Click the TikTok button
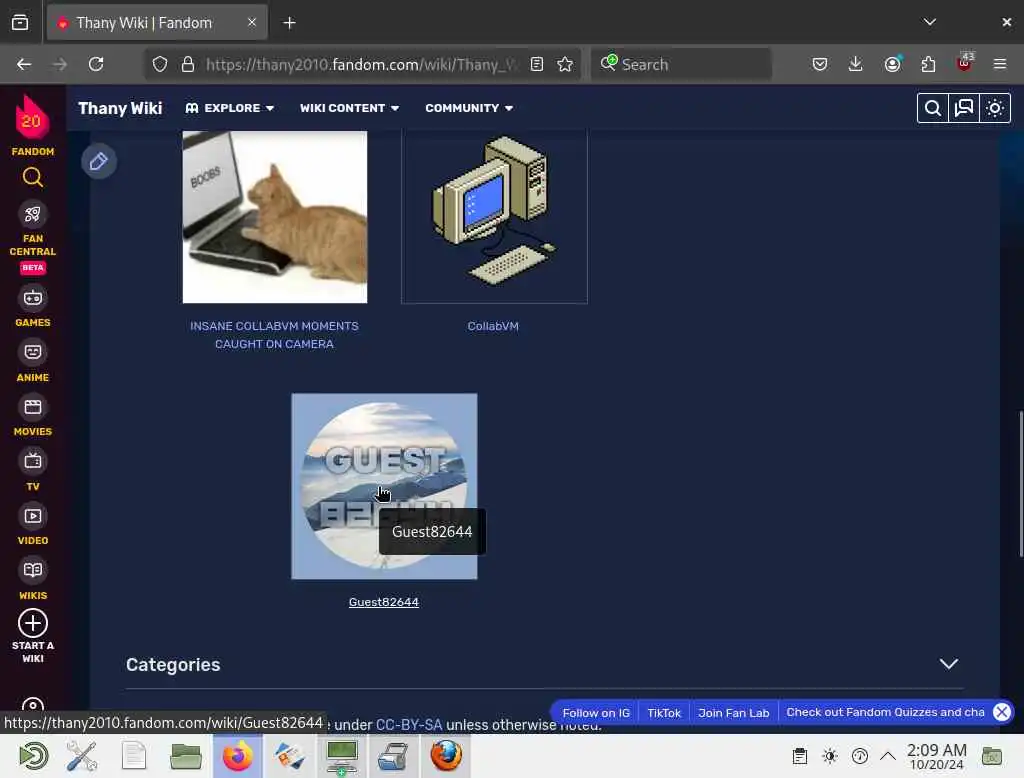Viewport: 1024px width, 778px height. (664, 713)
